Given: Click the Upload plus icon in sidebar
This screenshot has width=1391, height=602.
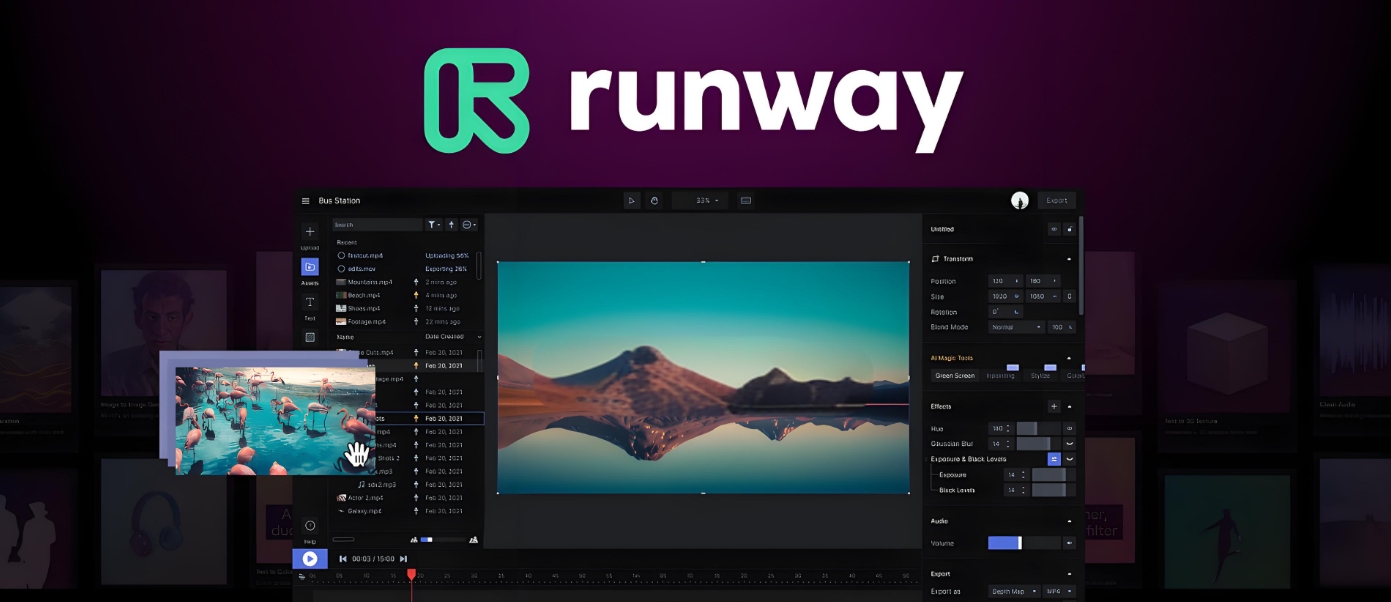Looking at the screenshot, I should (x=310, y=232).
